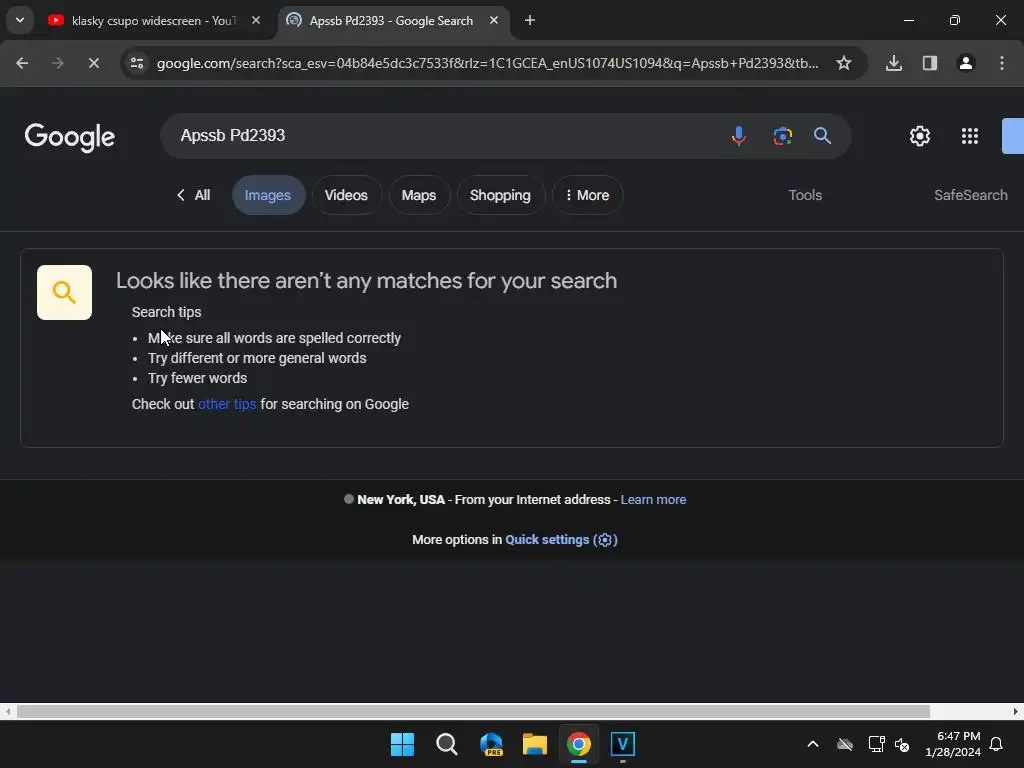Viewport: 1024px width, 768px height.
Task: Click the muted volume icon
Action: point(903,744)
